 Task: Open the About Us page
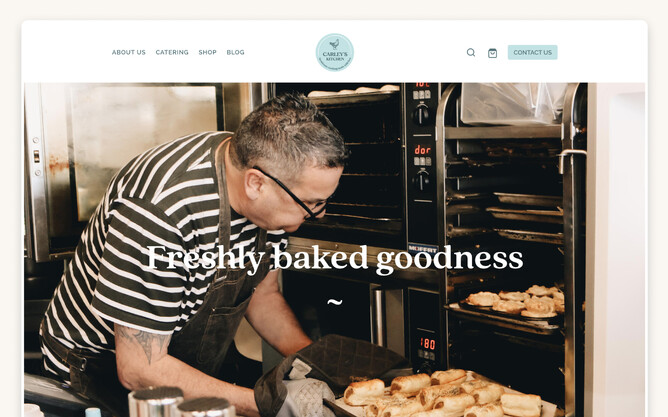(x=129, y=52)
